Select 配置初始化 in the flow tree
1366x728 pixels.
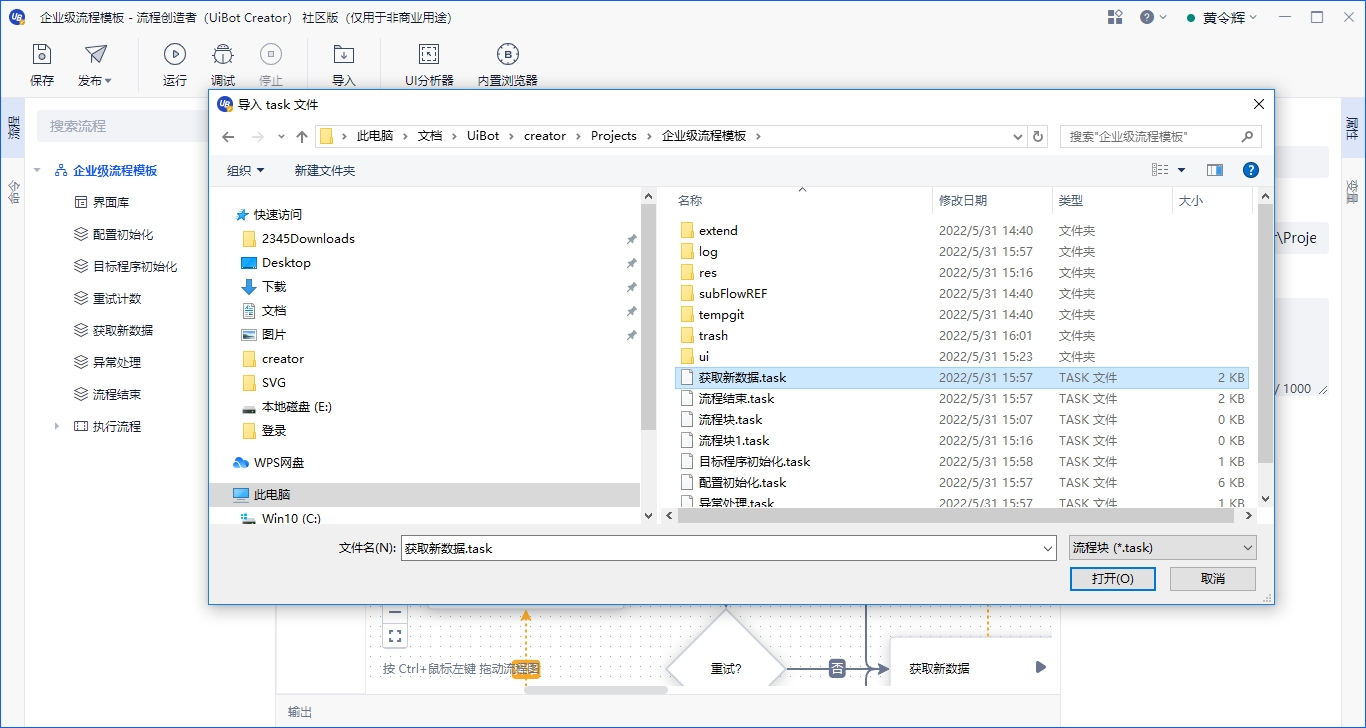click(x=123, y=234)
